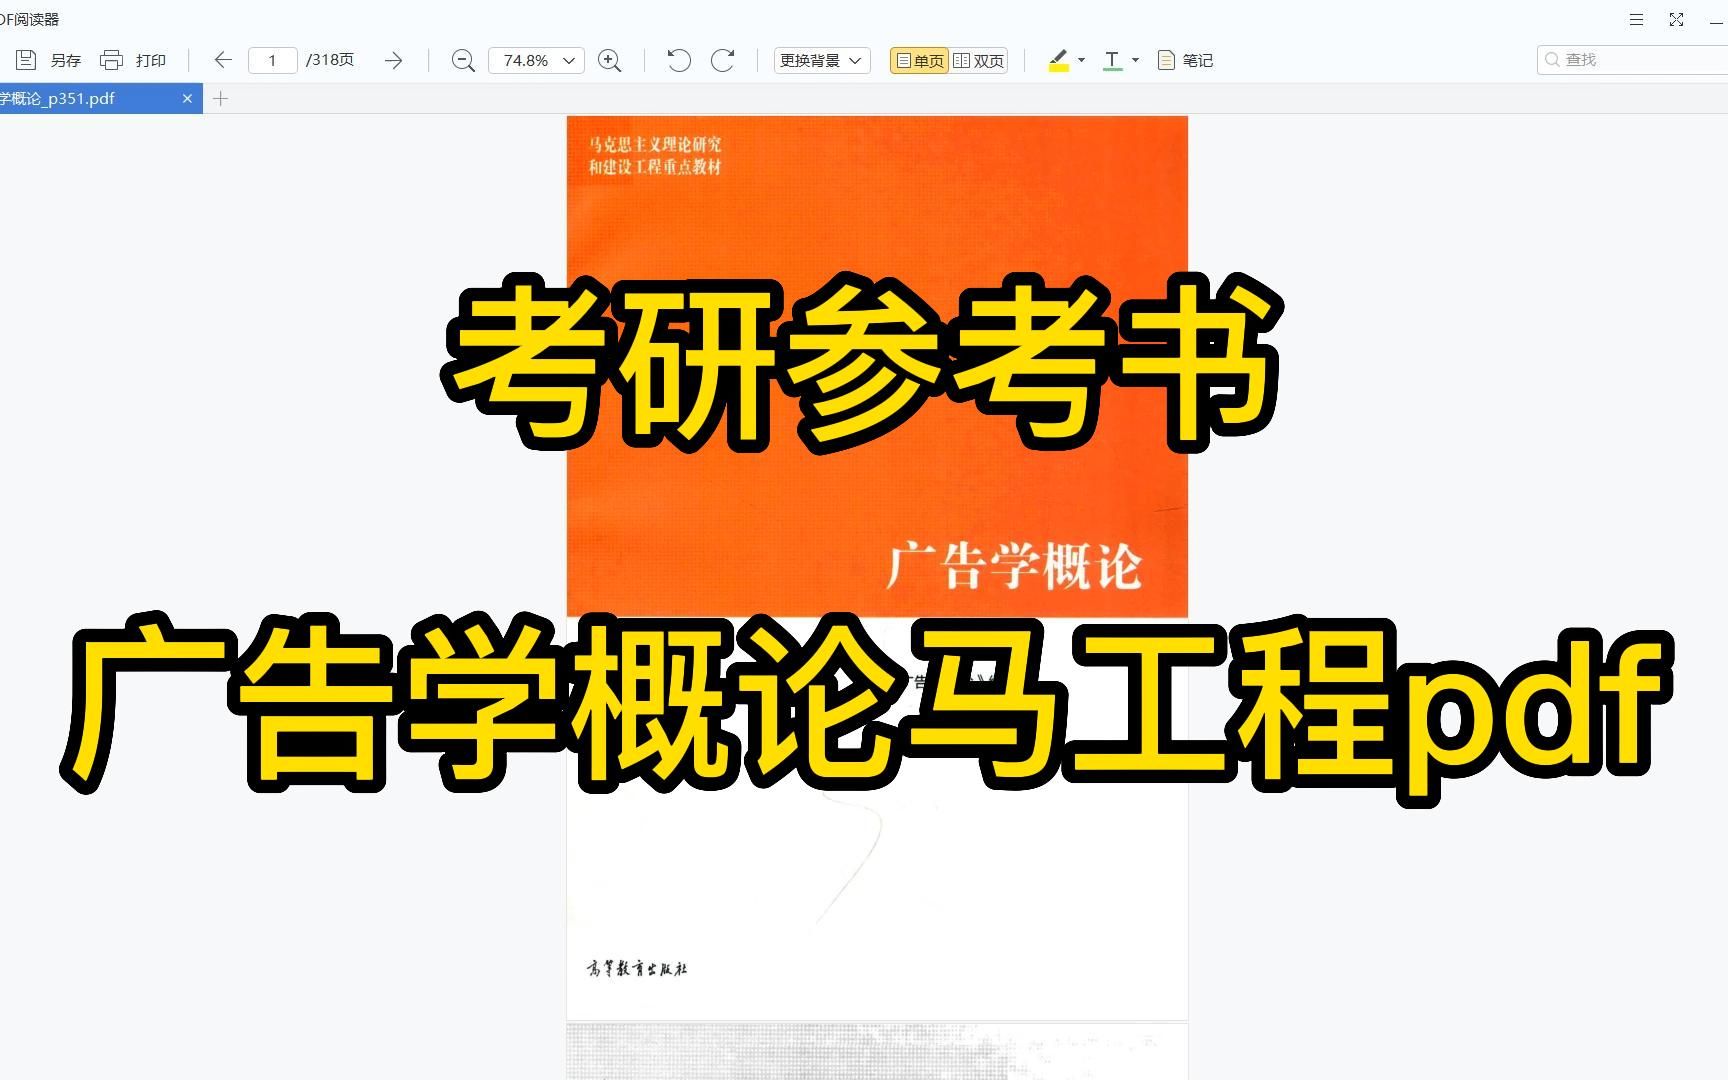Screen dimensions: 1728x1080
Task: Open the hamburger menu in title bar
Action: tap(1636, 19)
